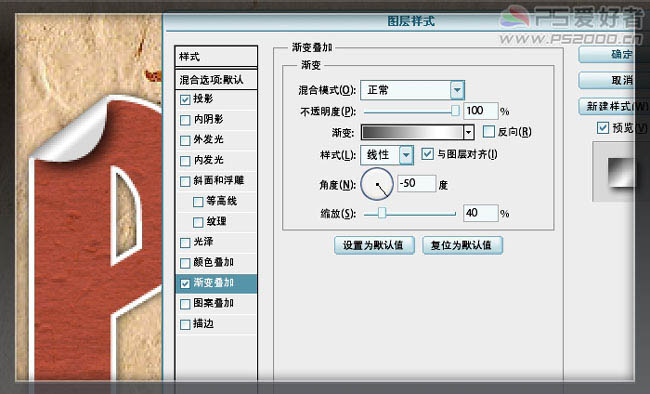Click the 取消 cancel button
This screenshot has height=394, width=650.
click(x=614, y=80)
